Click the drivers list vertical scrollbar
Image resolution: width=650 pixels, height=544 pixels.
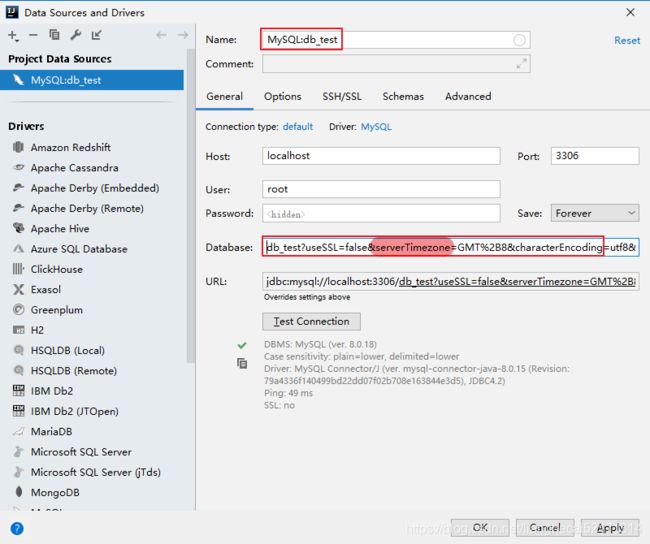pyautogui.click(x=191, y=205)
